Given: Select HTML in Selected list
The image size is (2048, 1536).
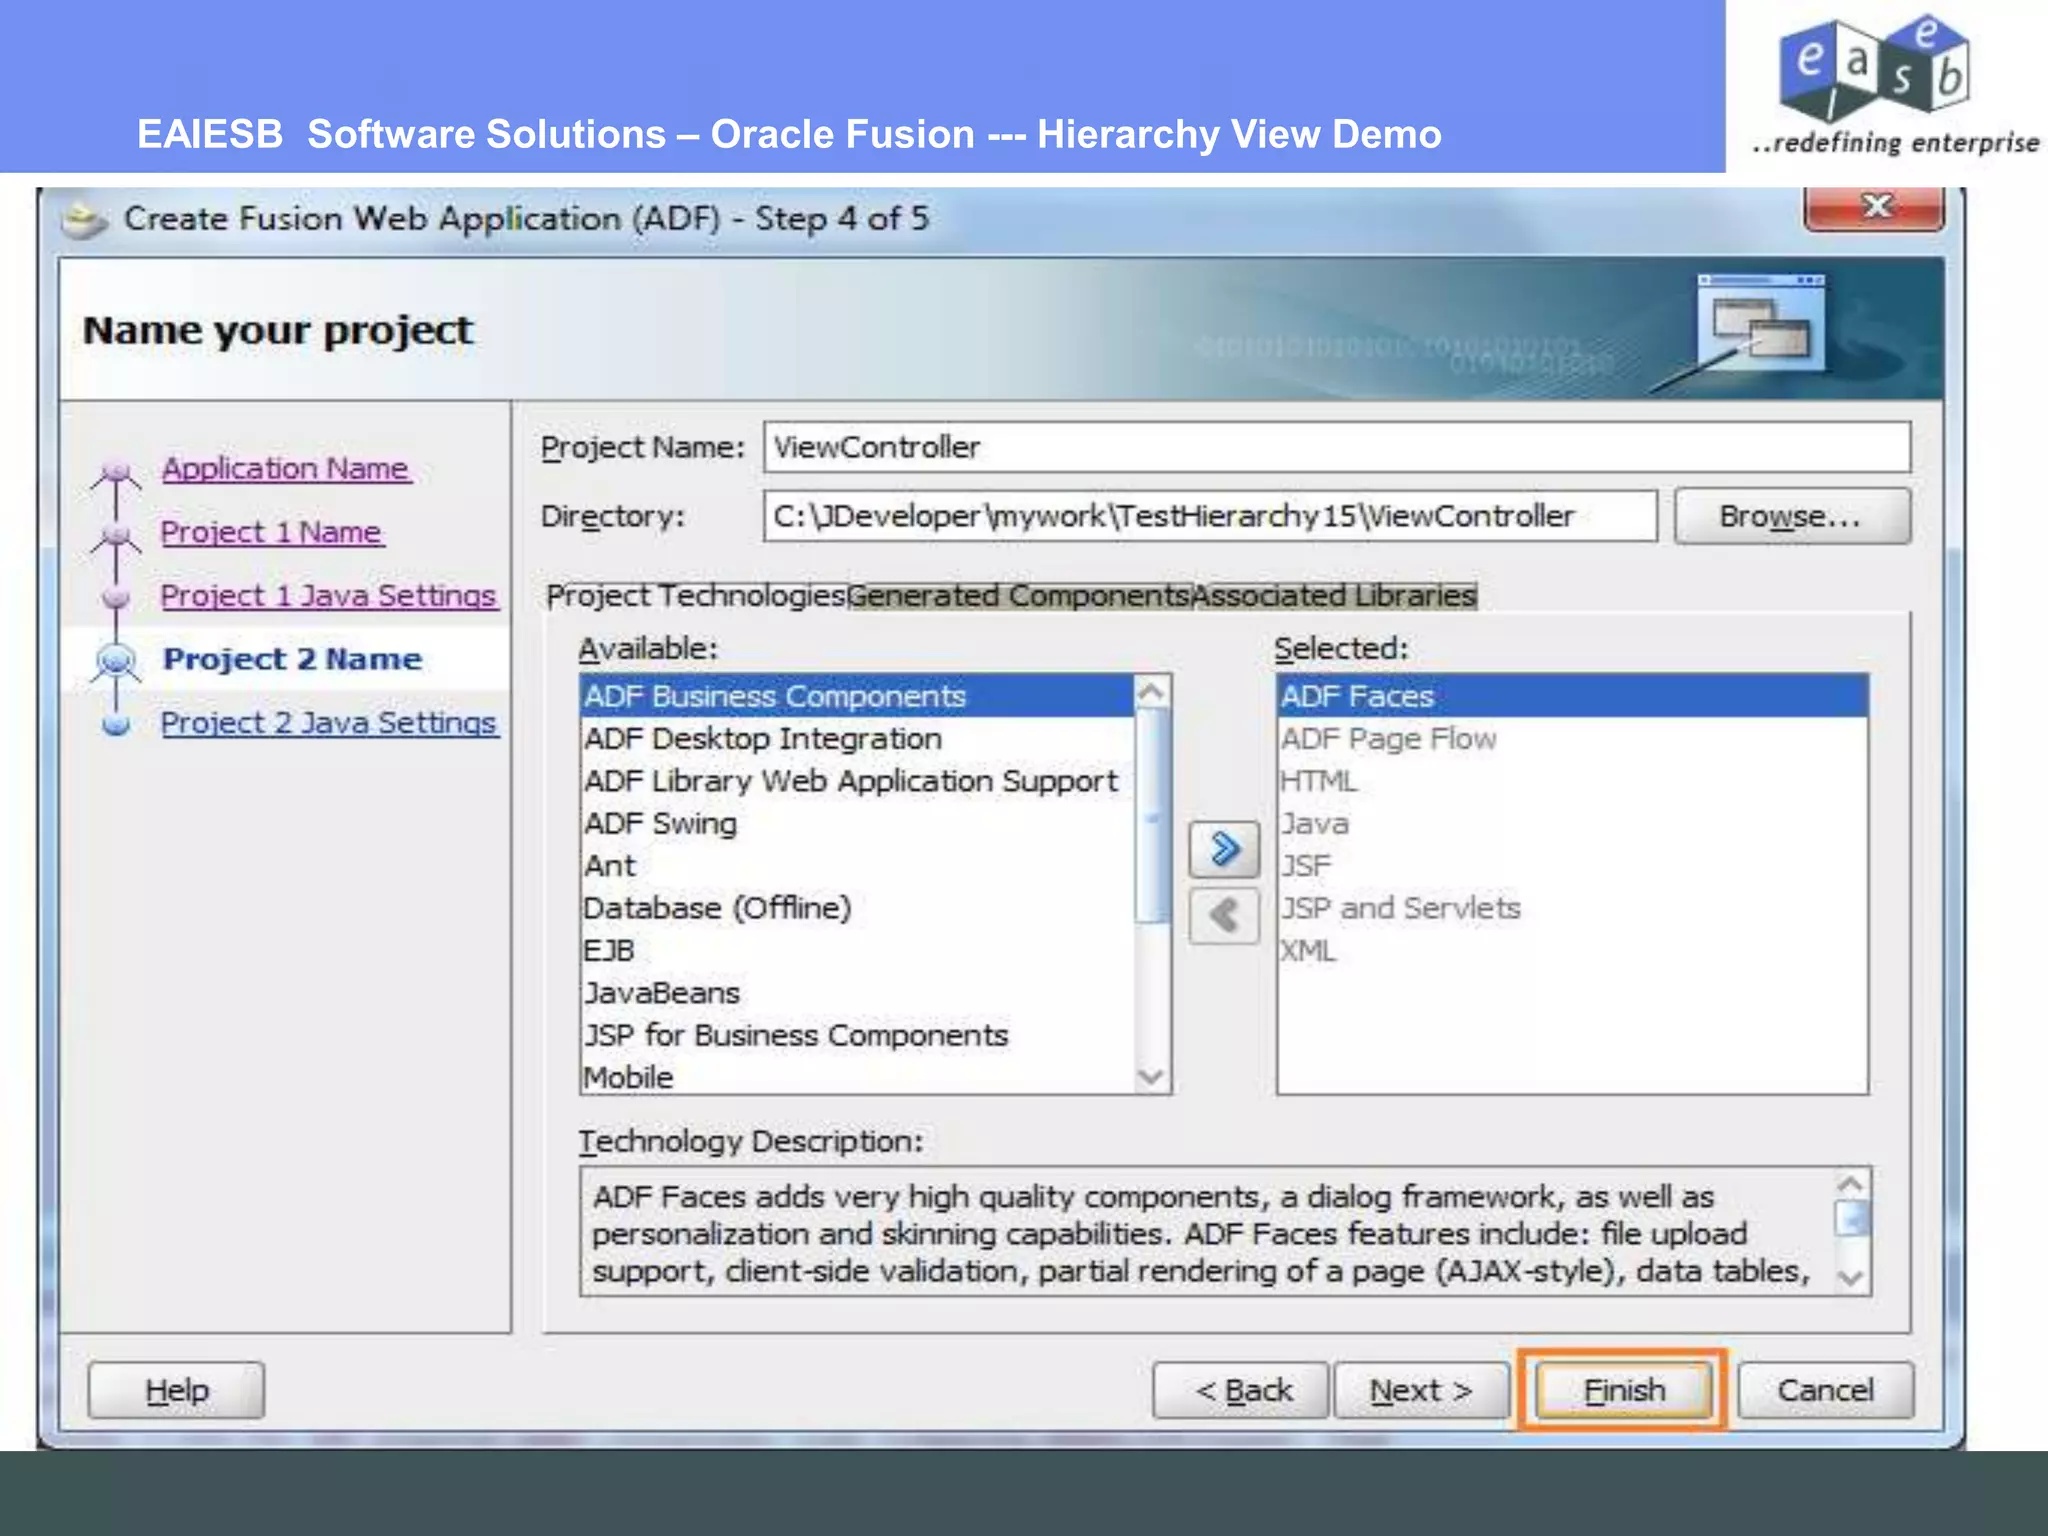Looking at the screenshot, I should (1572, 781).
